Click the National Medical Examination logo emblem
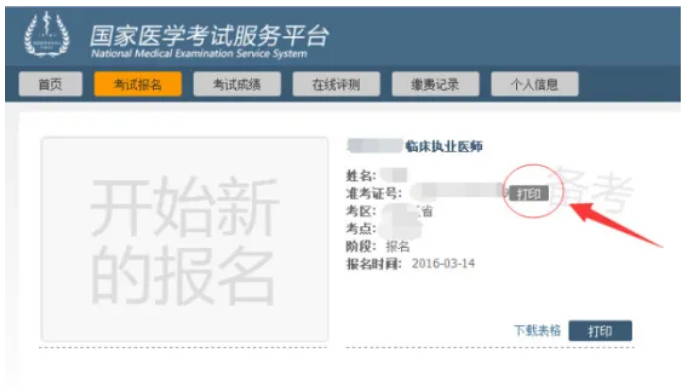Image resolution: width=683 pixels, height=388 pixels. coord(46,35)
